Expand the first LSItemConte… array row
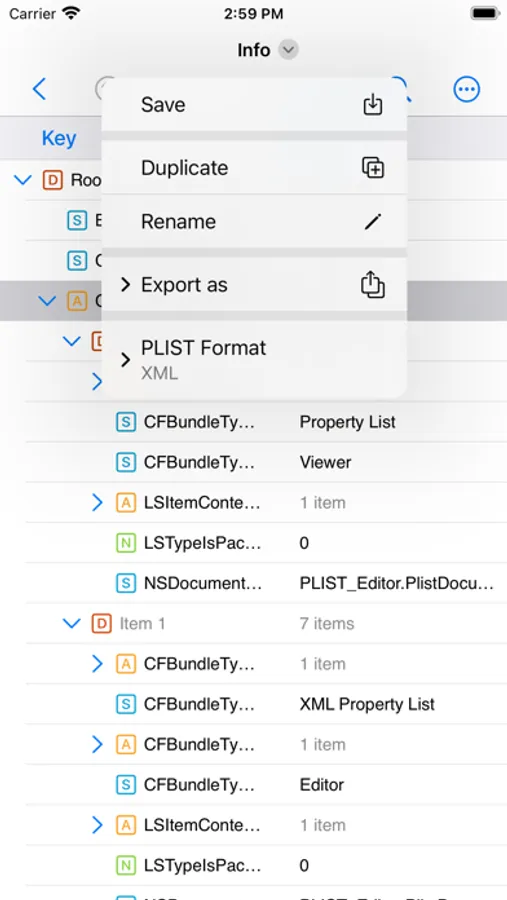The image size is (507, 900). [97, 502]
